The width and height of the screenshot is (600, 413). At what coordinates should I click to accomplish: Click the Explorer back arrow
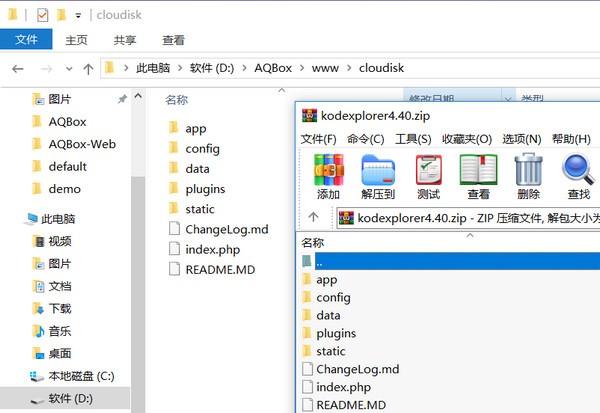18,69
